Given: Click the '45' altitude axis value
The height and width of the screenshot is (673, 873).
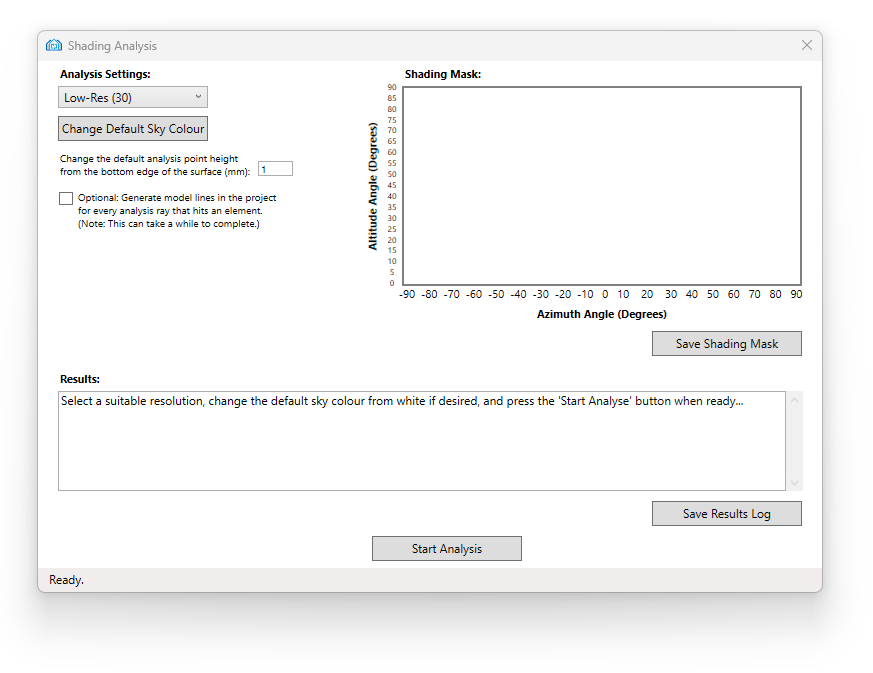Looking at the screenshot, I should [x=392, y=185].
